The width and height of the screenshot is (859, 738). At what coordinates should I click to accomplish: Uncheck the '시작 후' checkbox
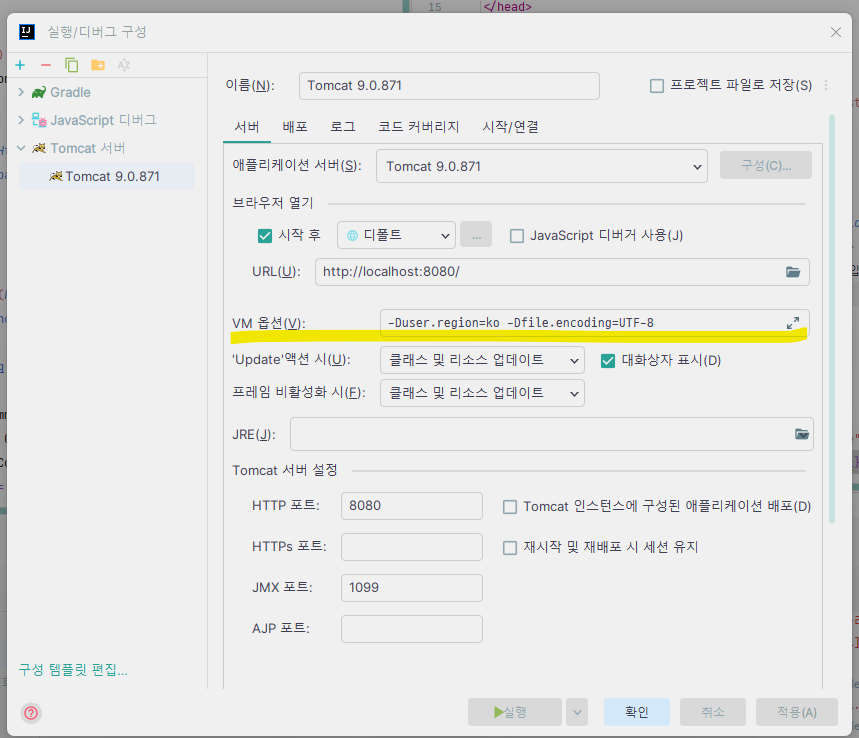pyautogui.click(x=265, y=236)
